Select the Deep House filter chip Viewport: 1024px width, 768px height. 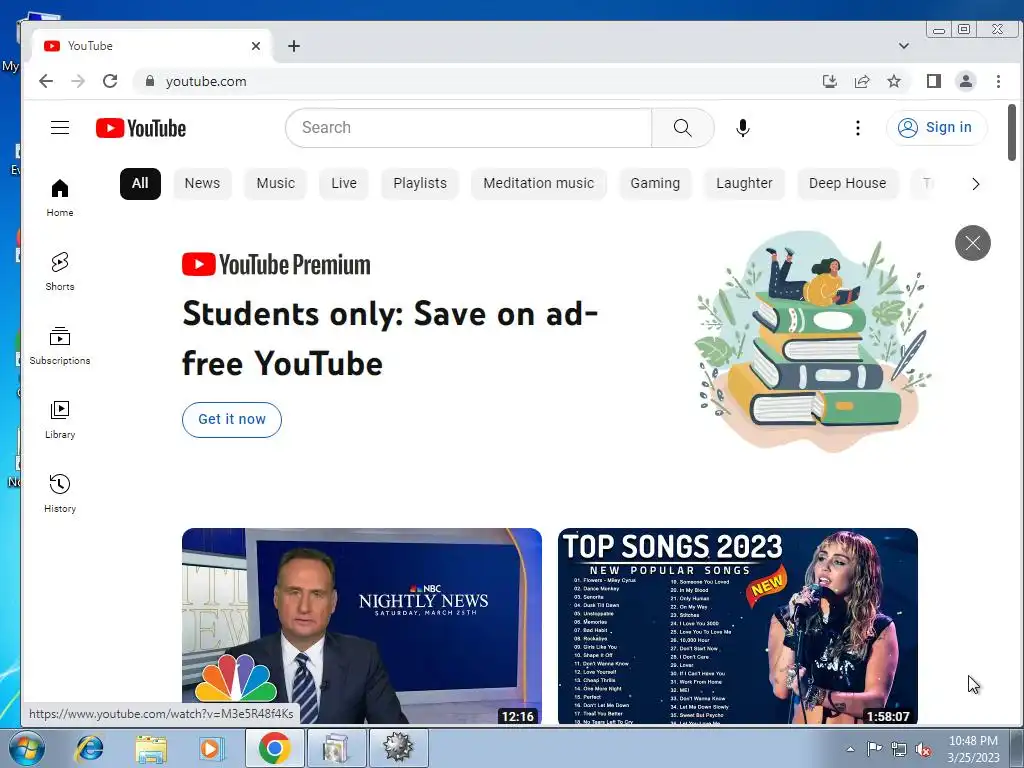point(848,184)
